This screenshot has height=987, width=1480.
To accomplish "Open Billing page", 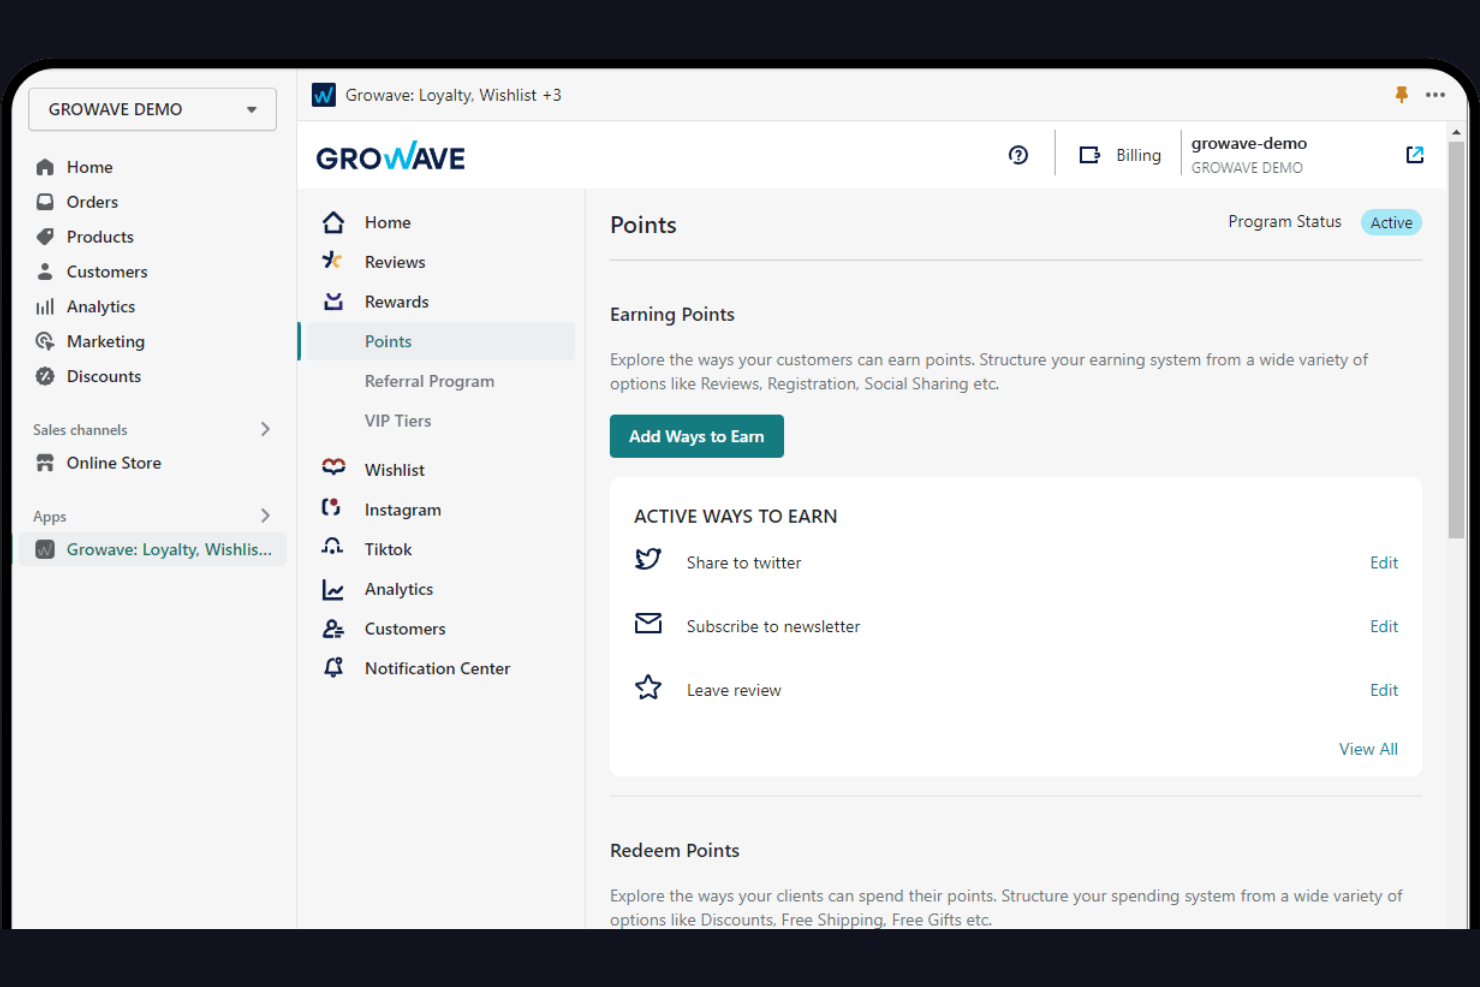I will tap(1138, 155).
